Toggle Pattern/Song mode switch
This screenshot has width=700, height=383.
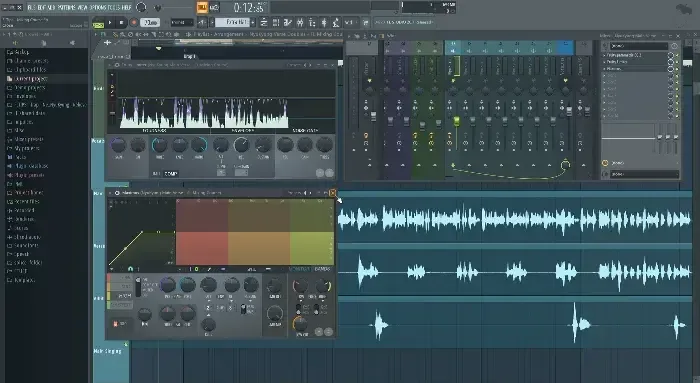[98, 22]
